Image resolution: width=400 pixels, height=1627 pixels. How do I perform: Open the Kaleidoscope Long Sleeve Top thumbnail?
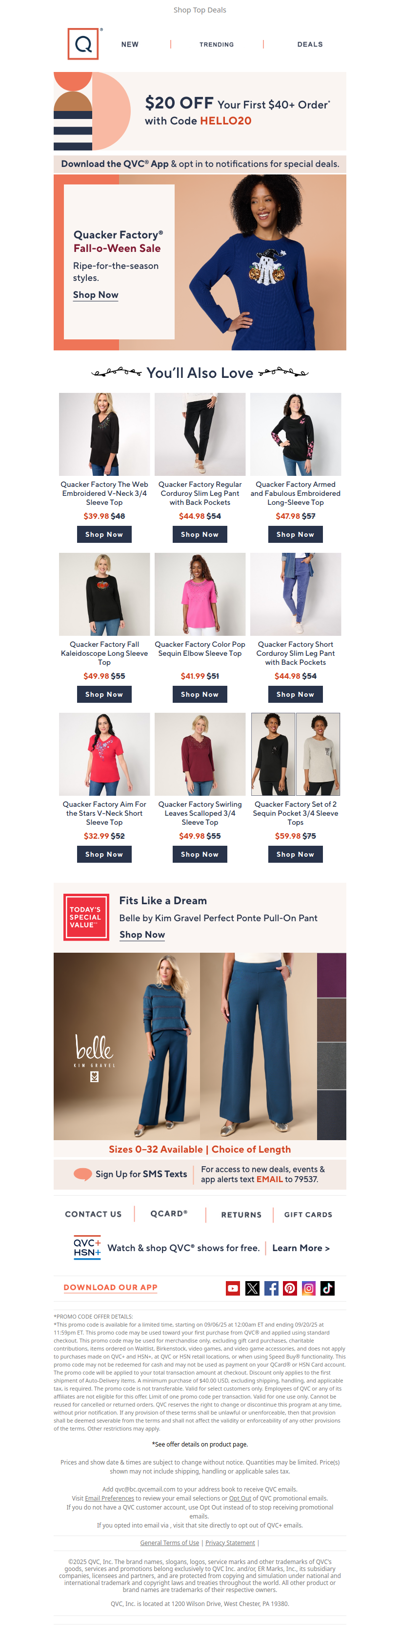[x=104, y=594]
